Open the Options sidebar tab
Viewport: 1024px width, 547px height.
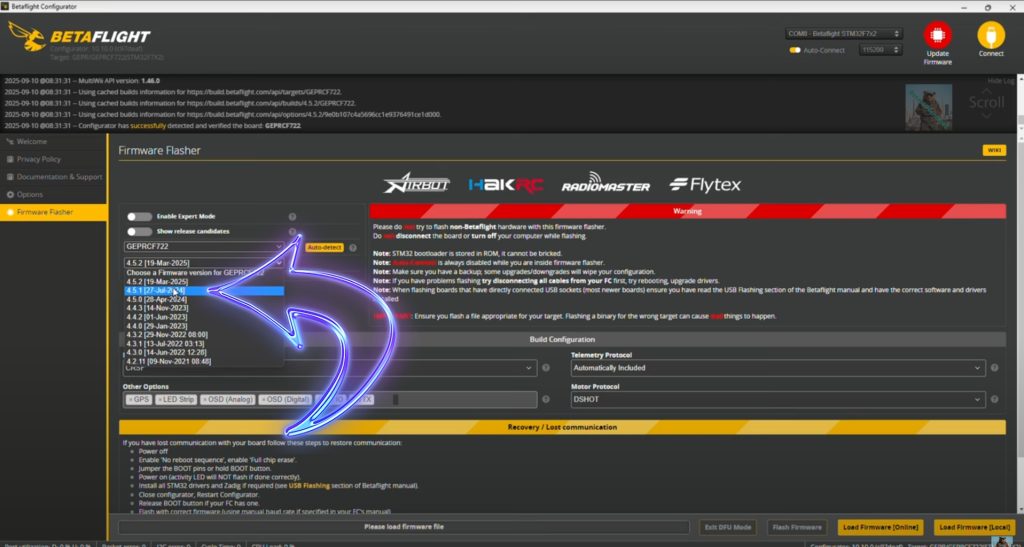coord(30,194)
